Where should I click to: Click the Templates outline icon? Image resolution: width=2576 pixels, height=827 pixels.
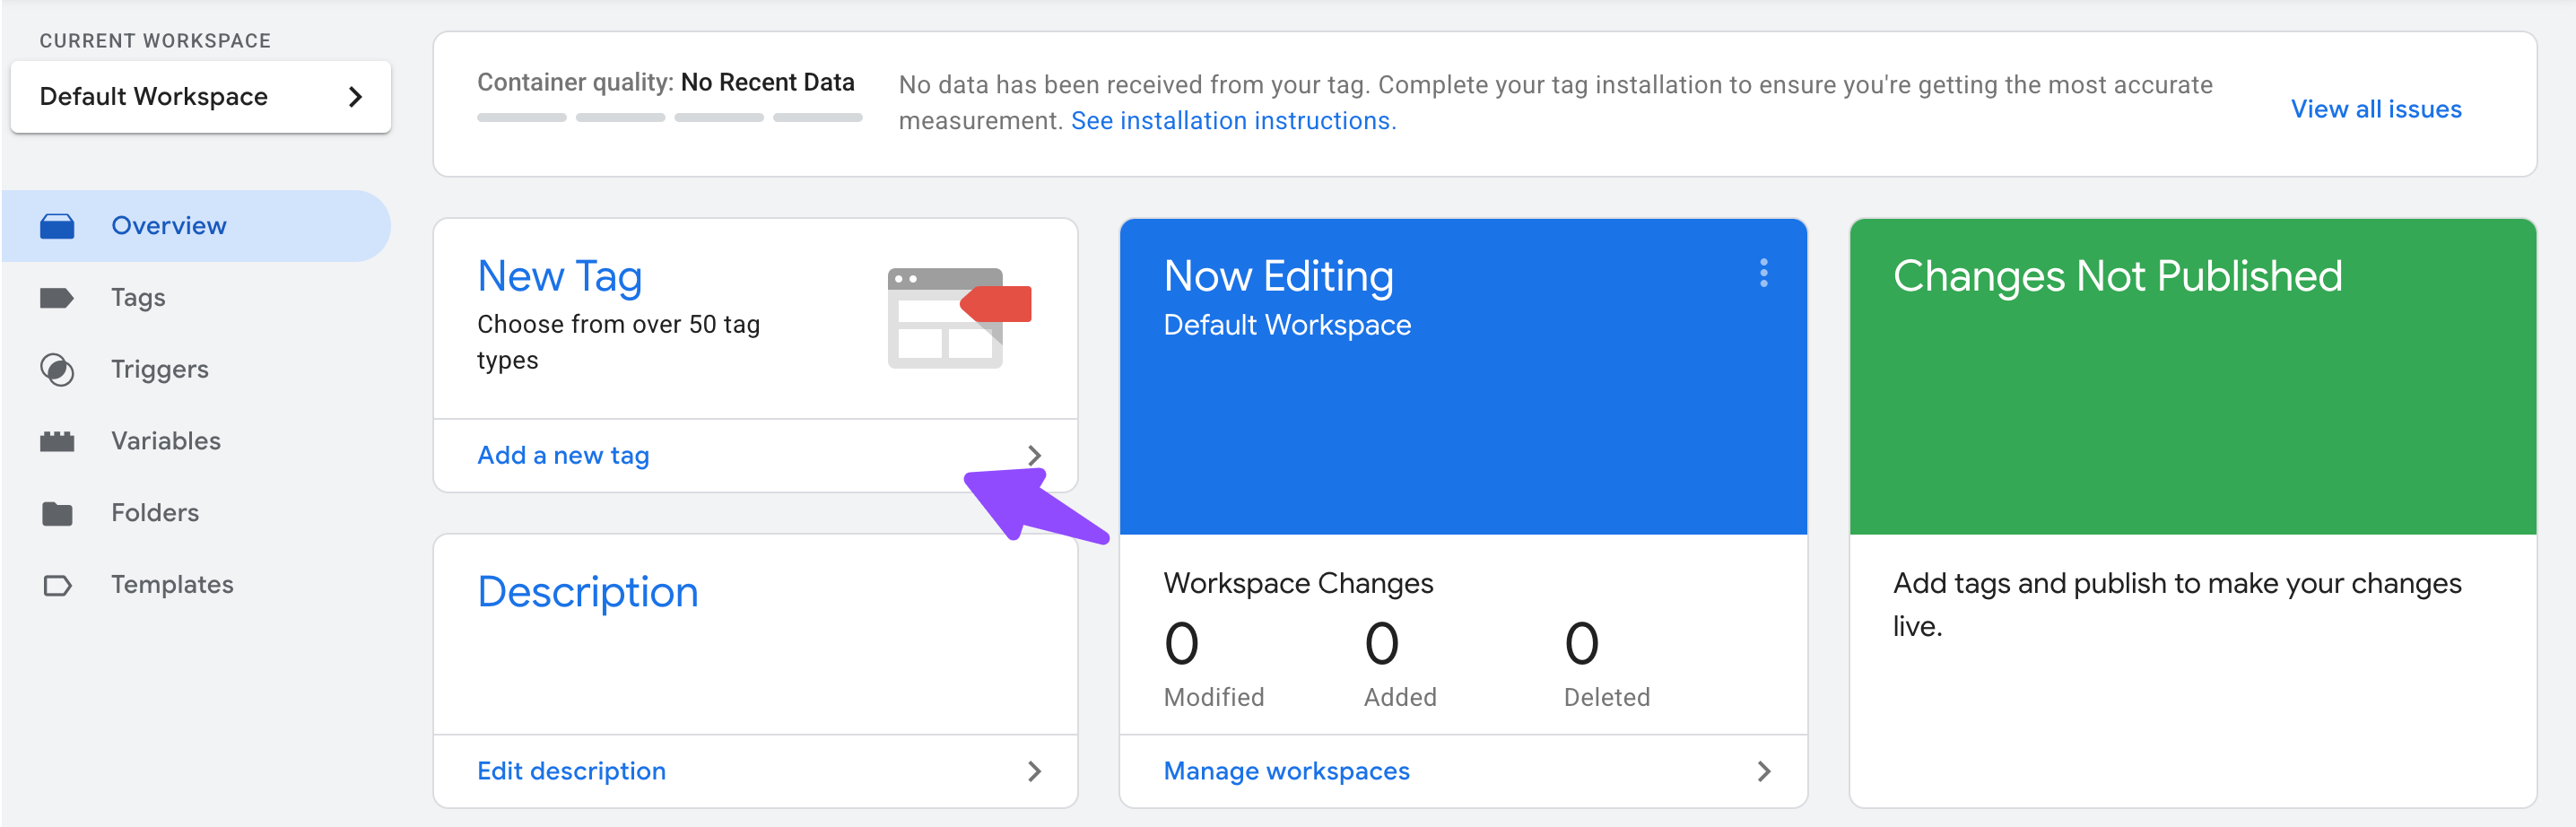(57, 585)
